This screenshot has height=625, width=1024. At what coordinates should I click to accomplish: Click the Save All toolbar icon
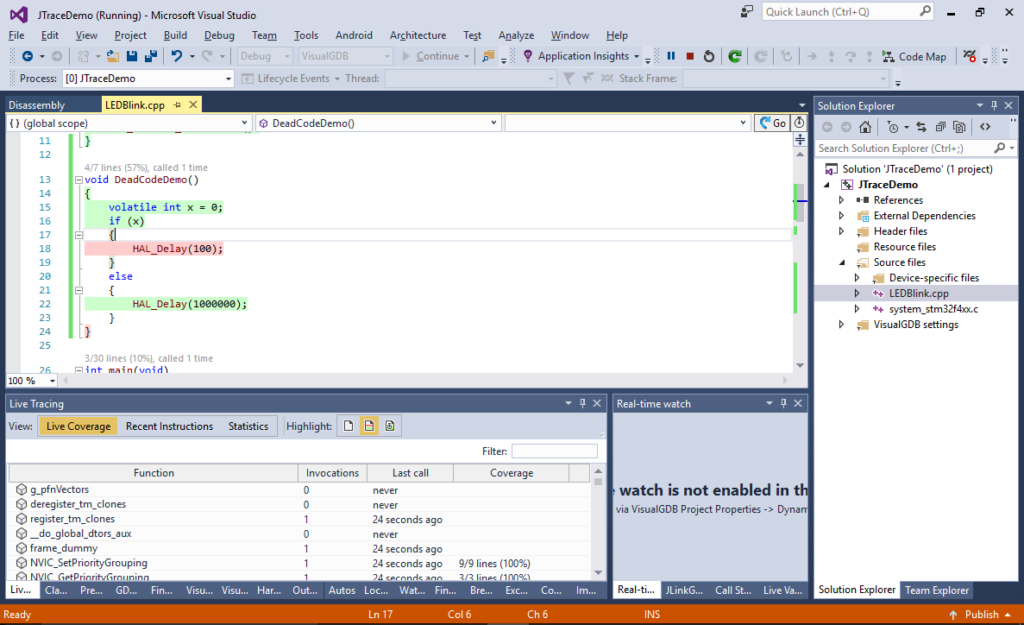[x=151, y=56]
